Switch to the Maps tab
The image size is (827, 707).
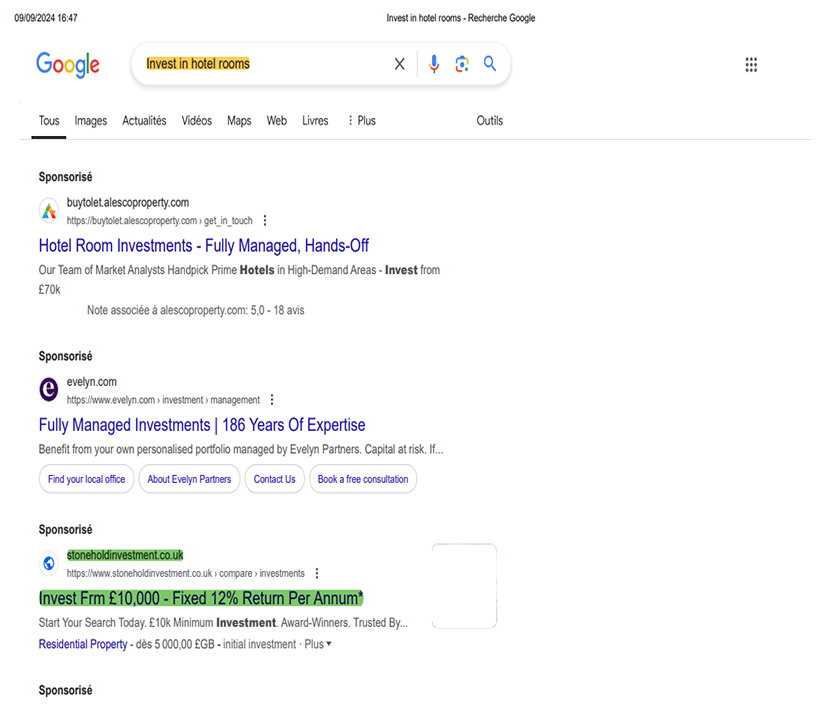coord(239,121)
